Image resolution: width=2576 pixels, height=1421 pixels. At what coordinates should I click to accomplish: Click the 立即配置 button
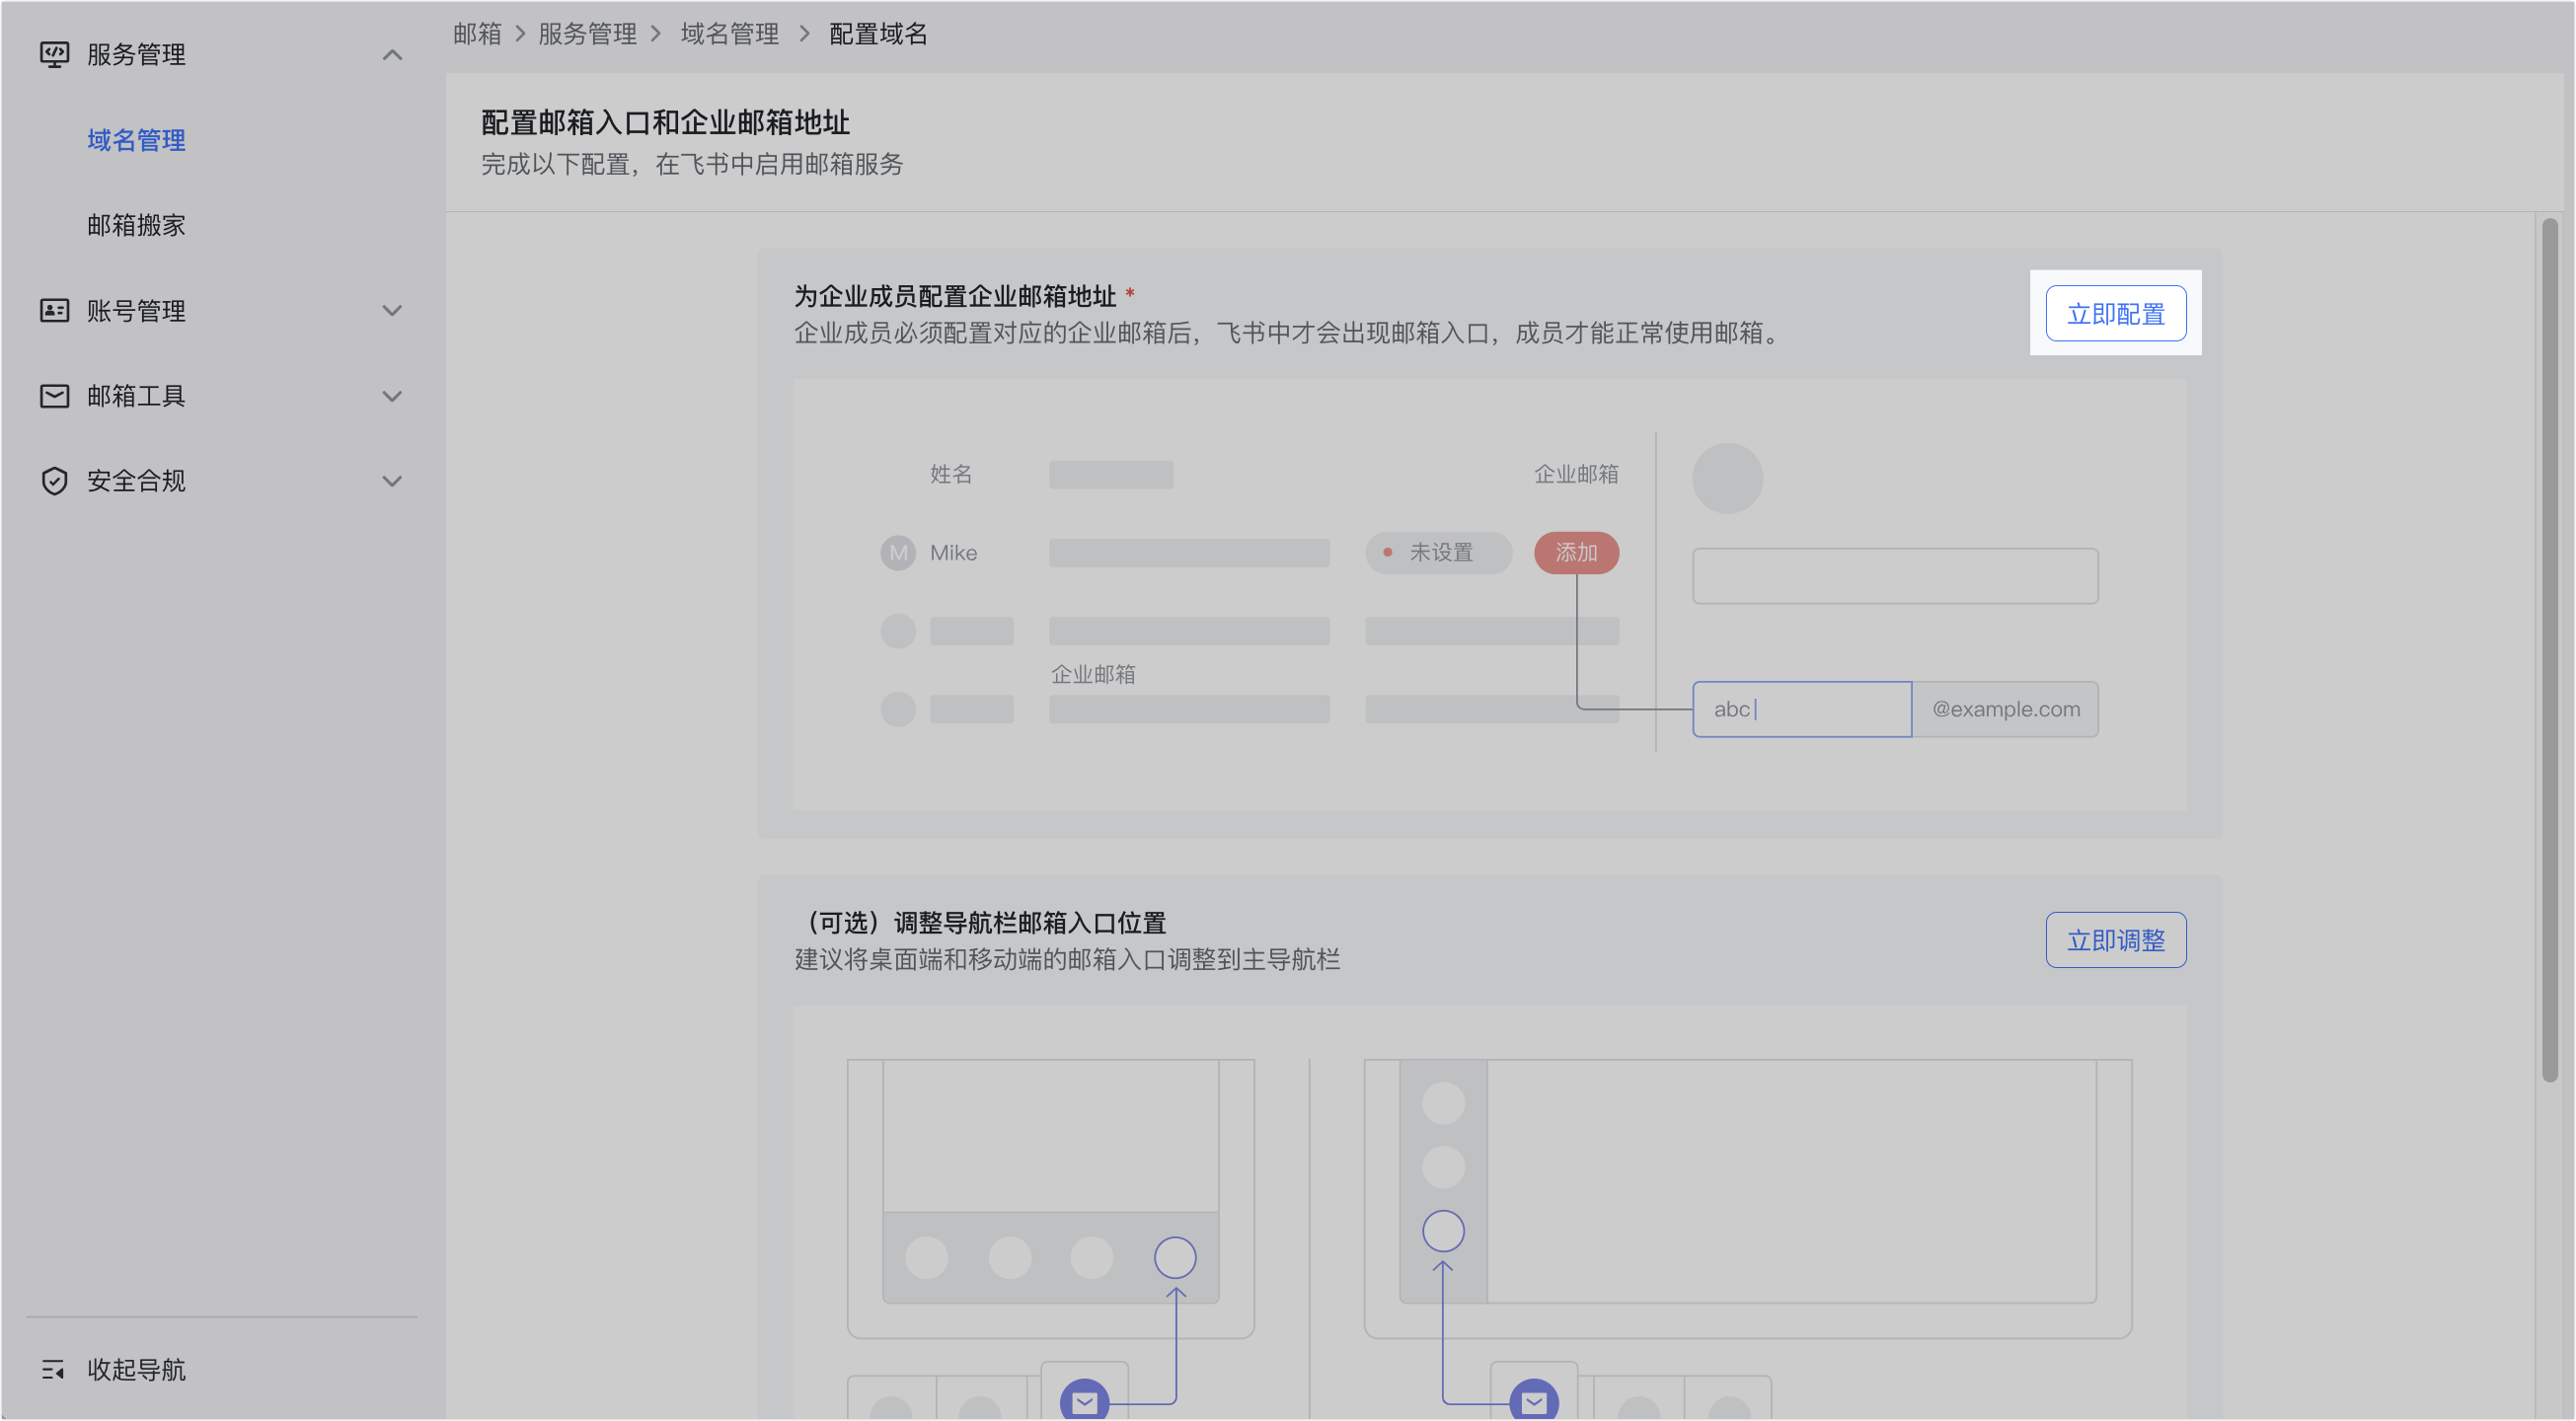(x=2115, y=314)
